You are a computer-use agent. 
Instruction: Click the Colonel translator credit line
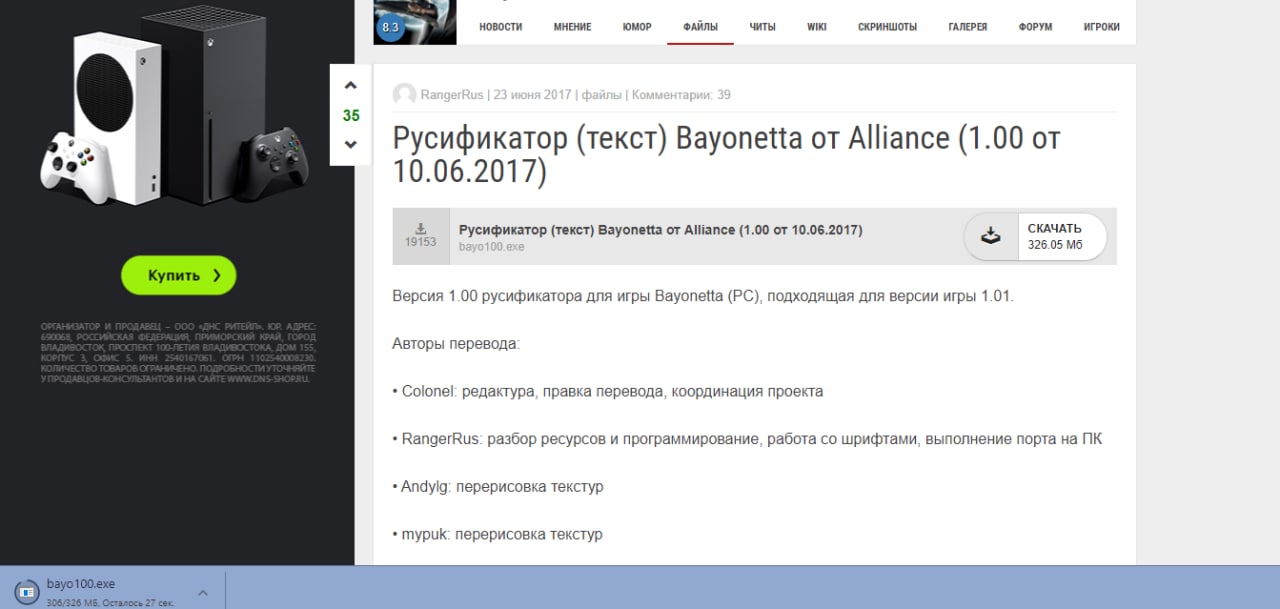tap(608, 391)
